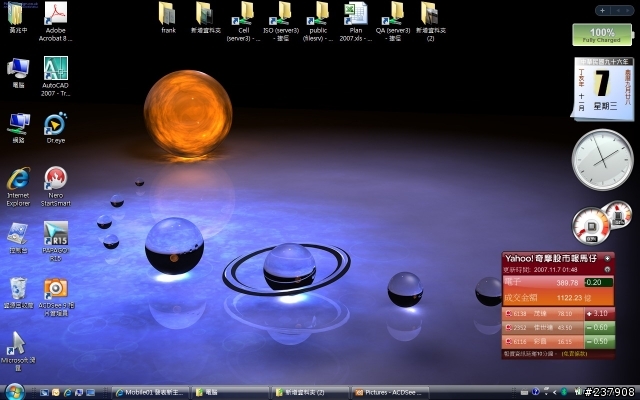Screen dimensions: 640x400
Task: Click the -0.60 change value
Action: coord(600,327)
